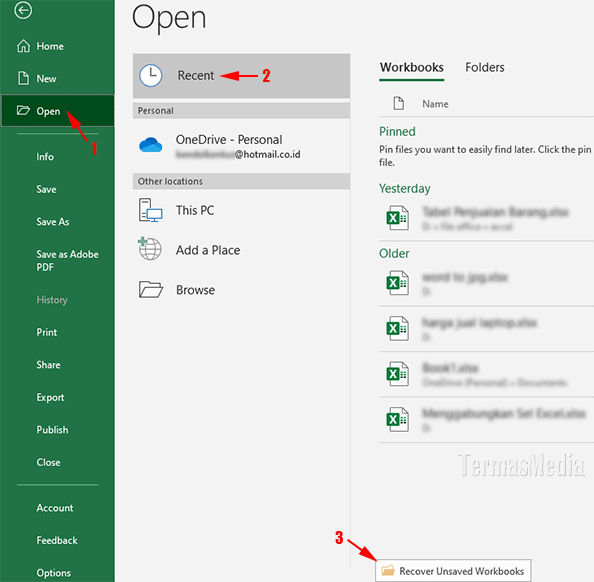This screenshot has width=594, height=582.
Task: Click the Excel icon under Yesterday
Action: point(397,217)
